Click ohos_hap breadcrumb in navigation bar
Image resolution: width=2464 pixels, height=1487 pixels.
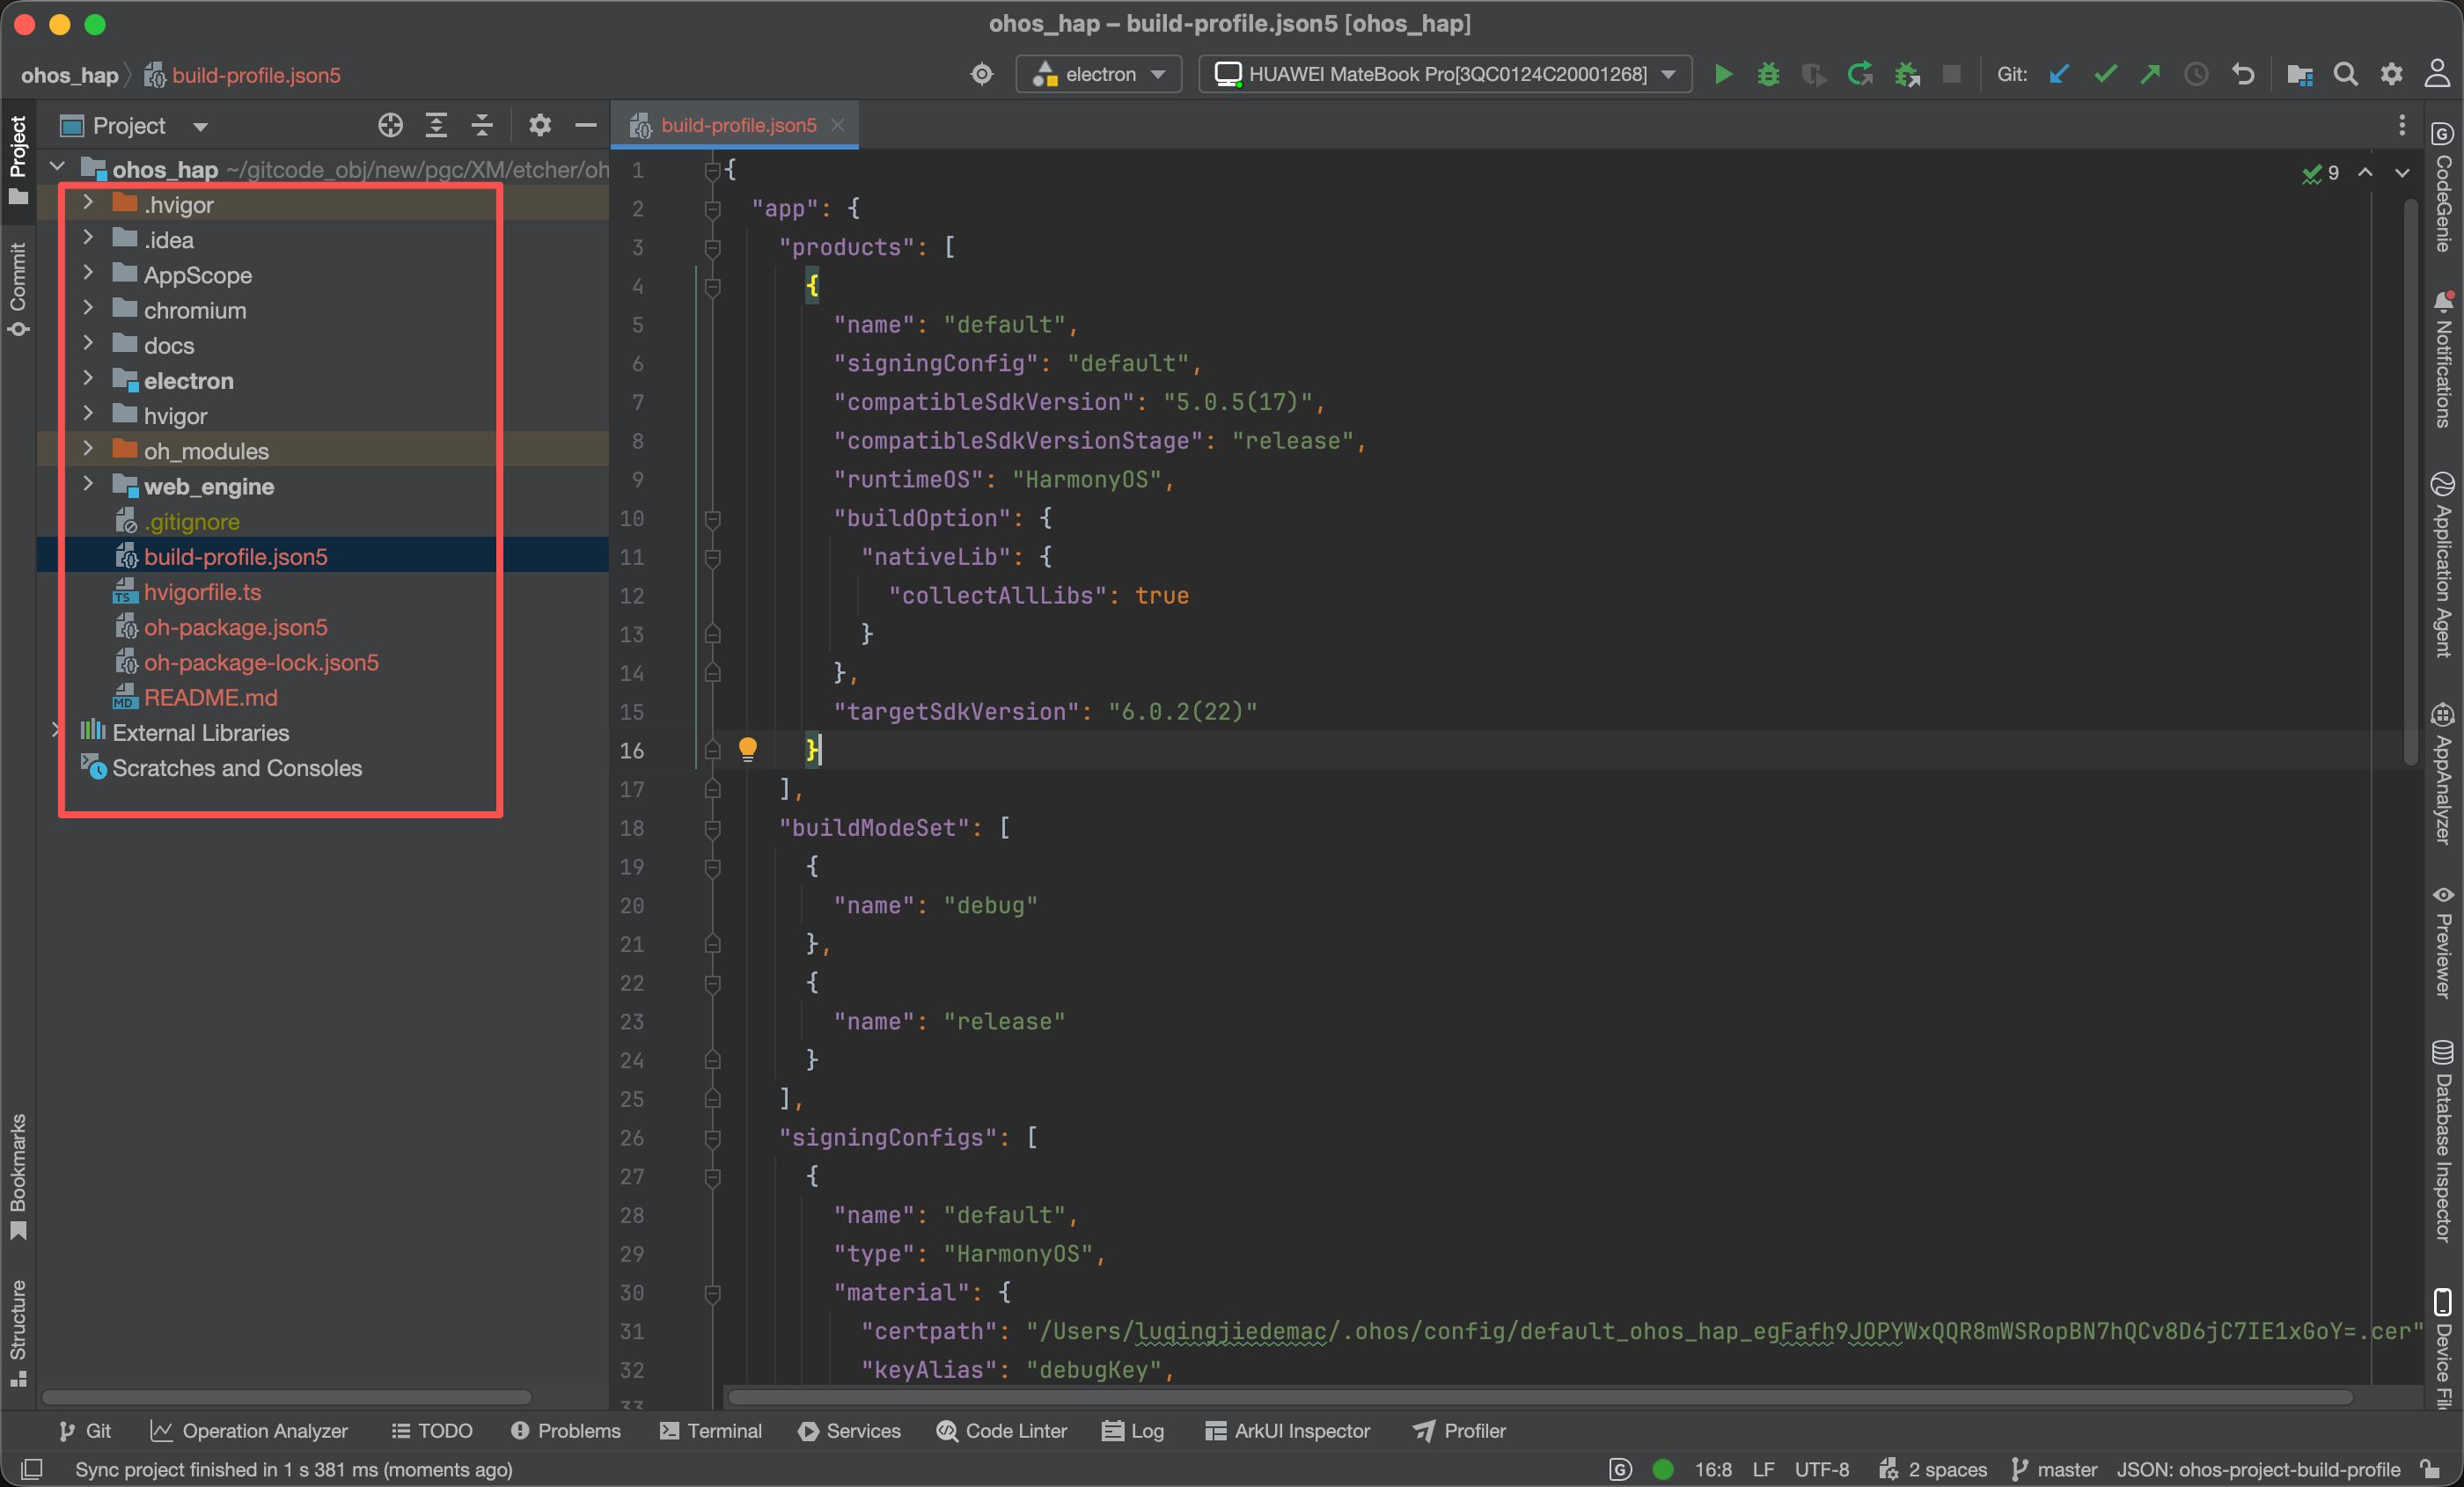pos(69,75)
